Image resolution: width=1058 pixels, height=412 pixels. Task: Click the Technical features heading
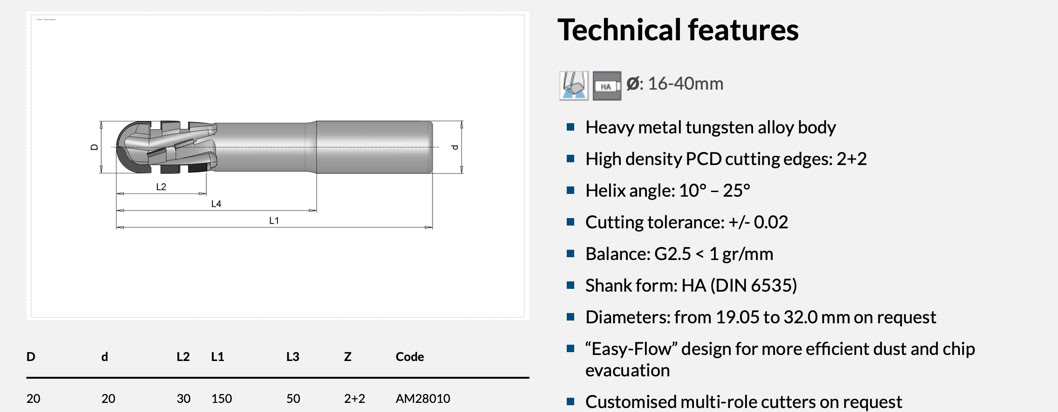tap(678, 30)
